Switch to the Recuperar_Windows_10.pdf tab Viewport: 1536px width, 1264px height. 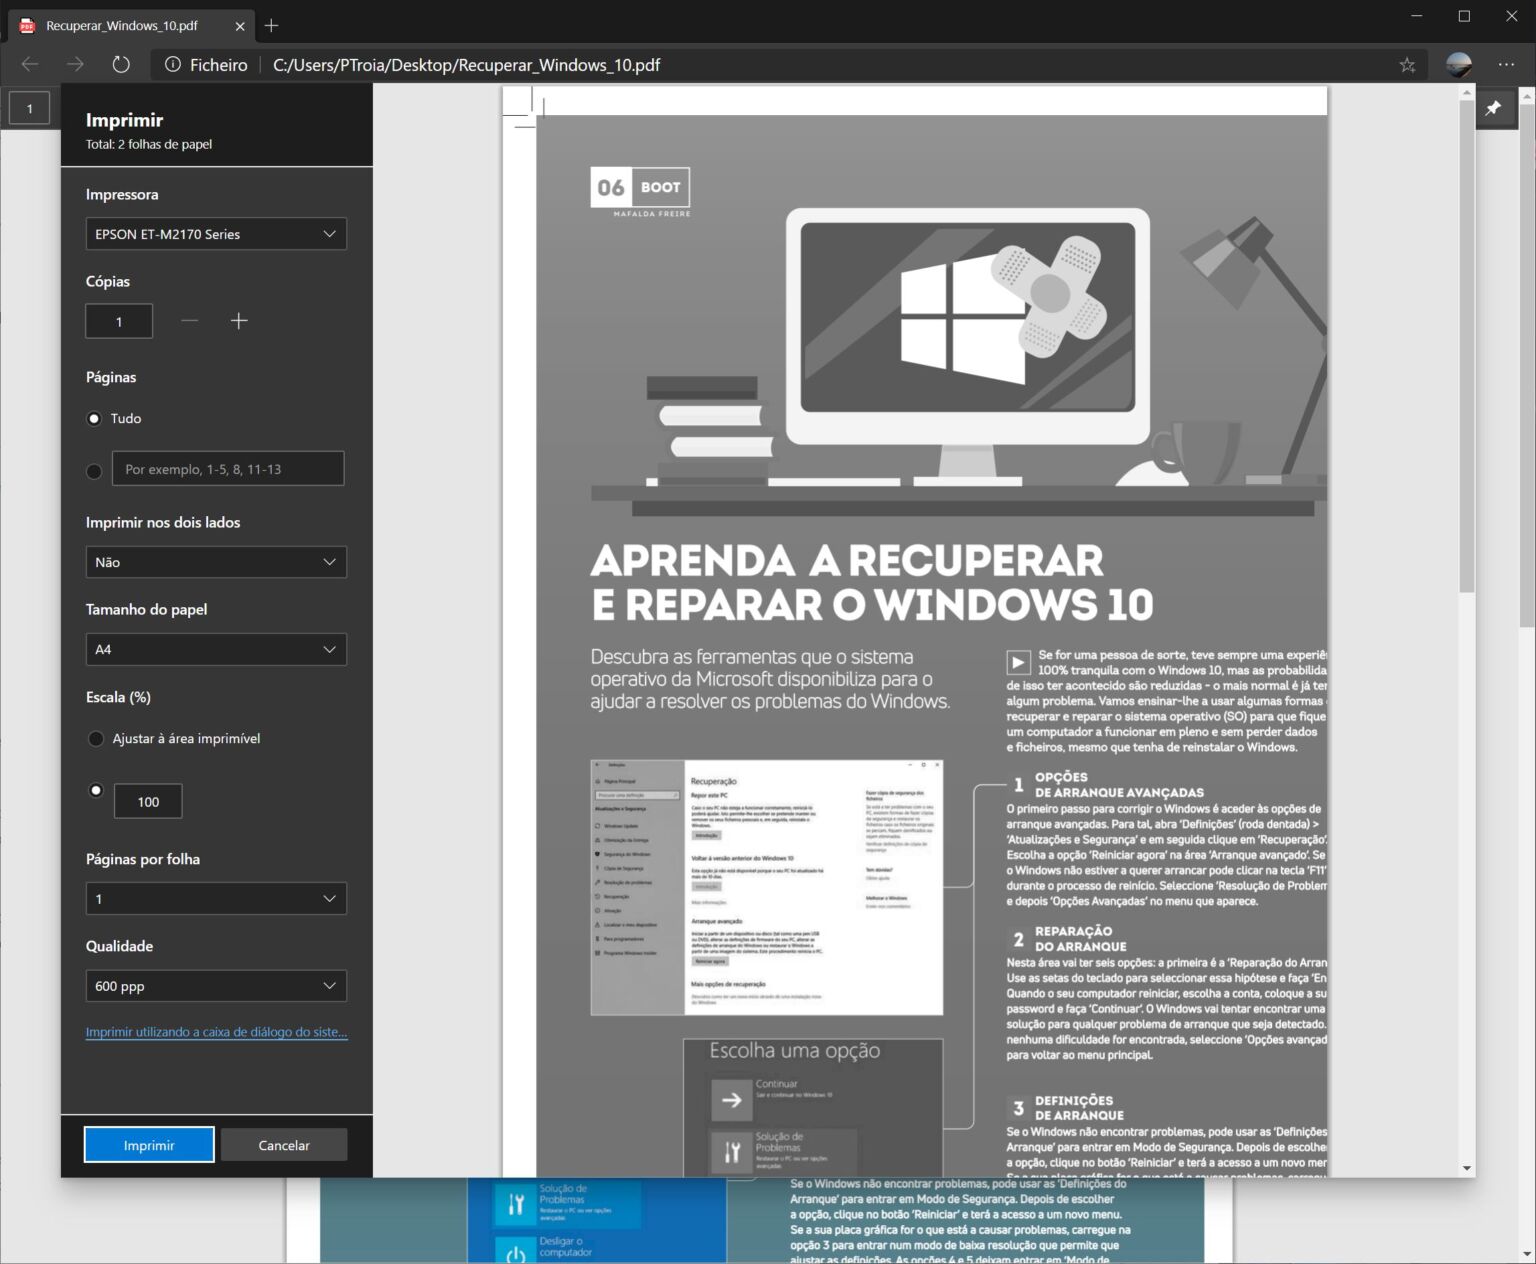click(x=130, y=27)
